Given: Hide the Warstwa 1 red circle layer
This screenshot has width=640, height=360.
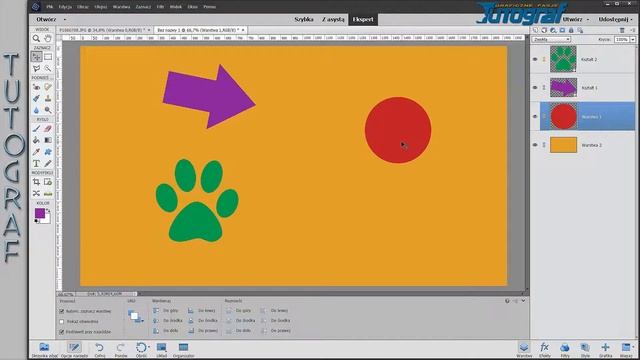Looking at the screenshot, I should click(x=535, y=116).
